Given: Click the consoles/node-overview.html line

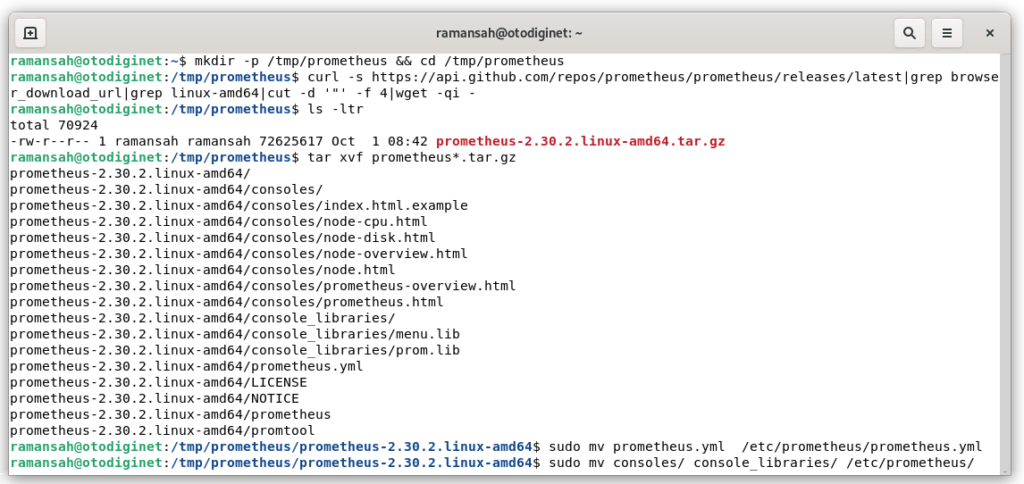Looking at the screenshot, I should pos(239,254).
